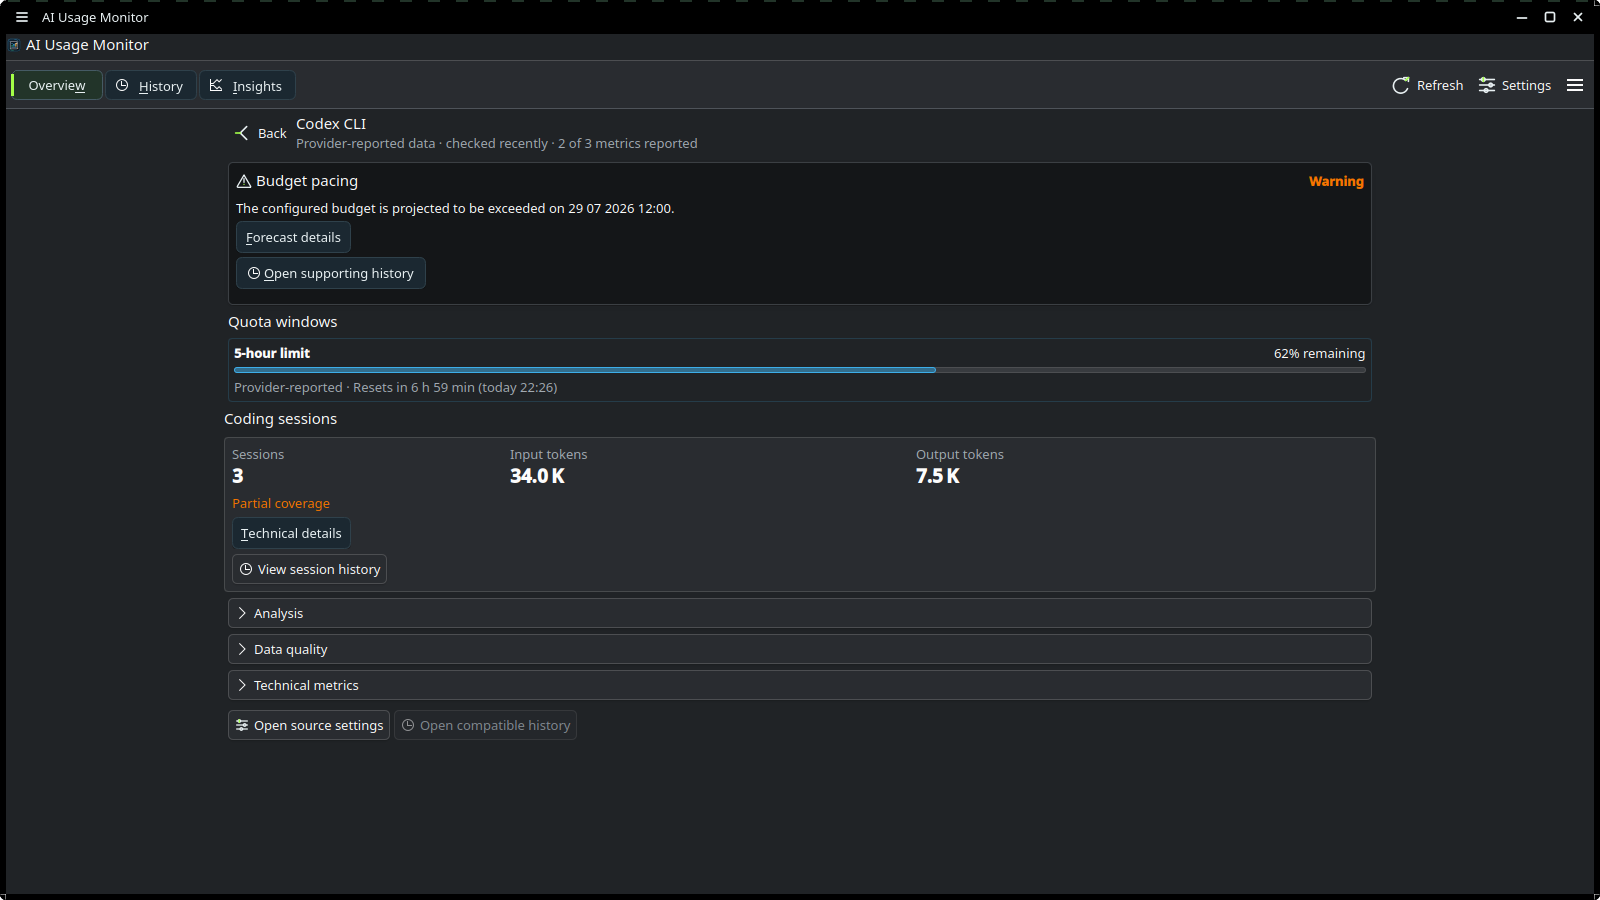Click clock icon on Open supporting history
Screen dimensions: 1600x900
point(254,273)
